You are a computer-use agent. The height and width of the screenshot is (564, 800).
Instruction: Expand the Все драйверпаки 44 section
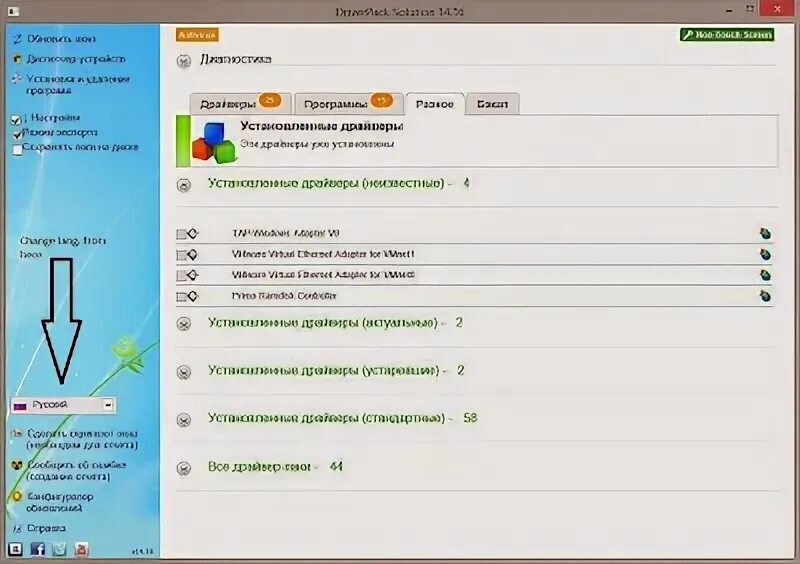pyautogui.click(x=184, y=468)
